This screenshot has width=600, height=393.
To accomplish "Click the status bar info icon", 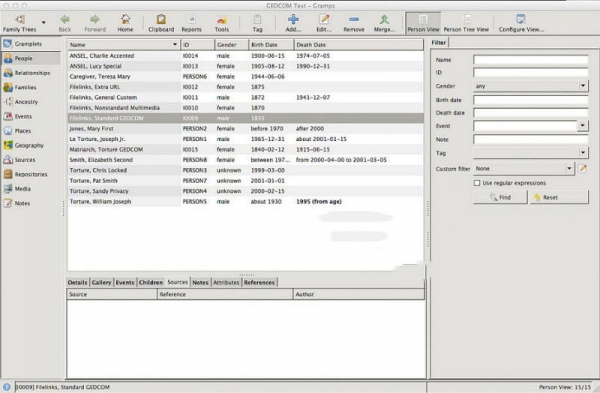I will (x=7, y=387).
